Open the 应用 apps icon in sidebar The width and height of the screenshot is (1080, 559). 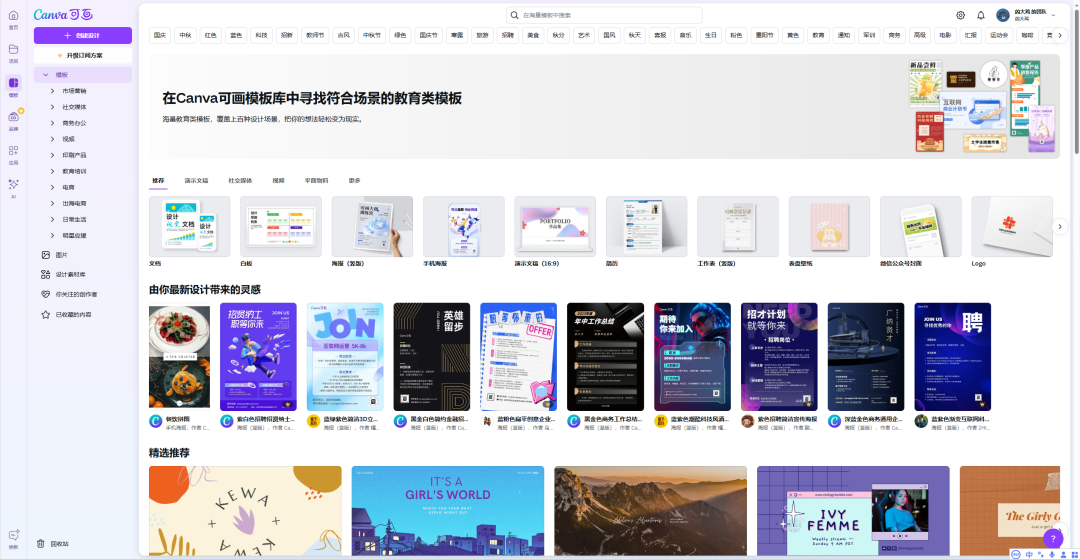pos(13,152)
